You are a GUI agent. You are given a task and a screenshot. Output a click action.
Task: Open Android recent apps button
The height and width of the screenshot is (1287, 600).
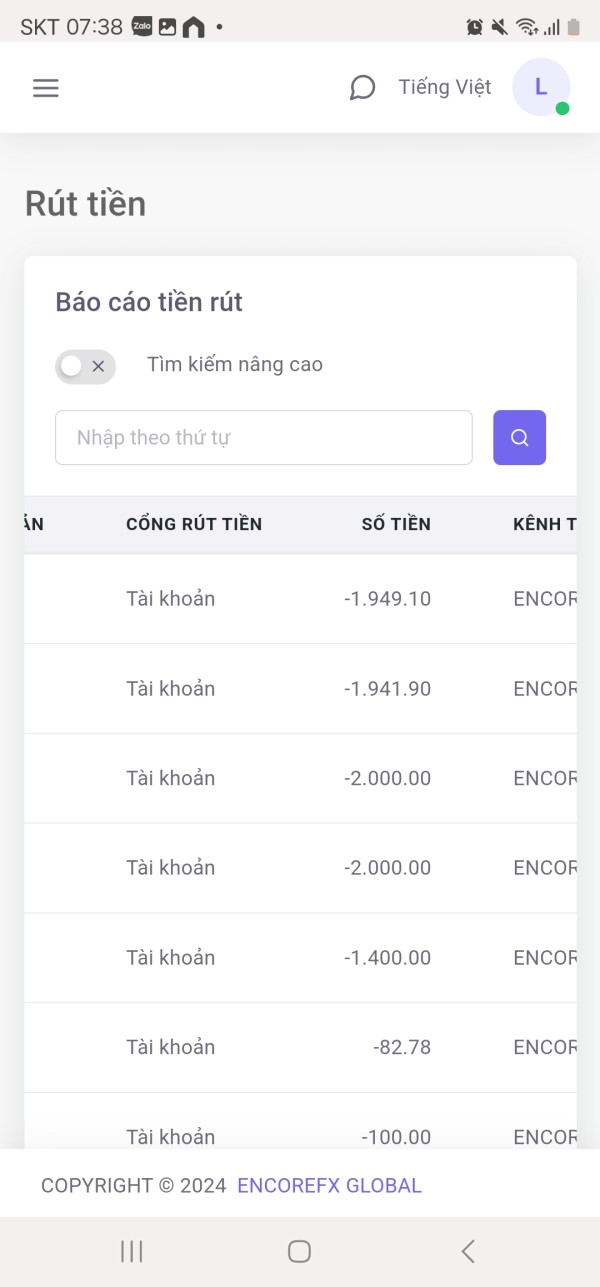tap(131, 1251)
